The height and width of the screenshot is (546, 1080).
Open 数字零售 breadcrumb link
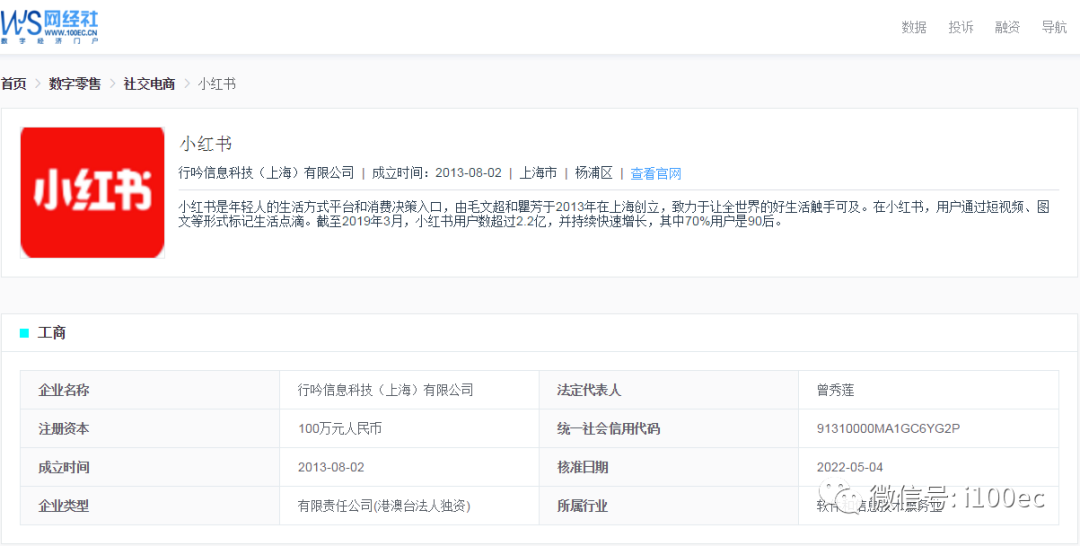point(74,84)
